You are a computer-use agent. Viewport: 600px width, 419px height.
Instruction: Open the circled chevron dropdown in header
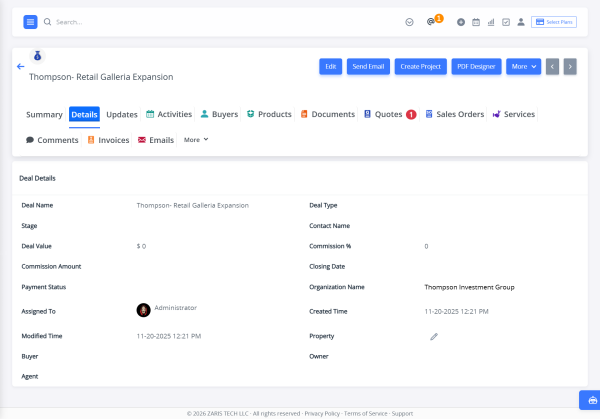(409, 22)
